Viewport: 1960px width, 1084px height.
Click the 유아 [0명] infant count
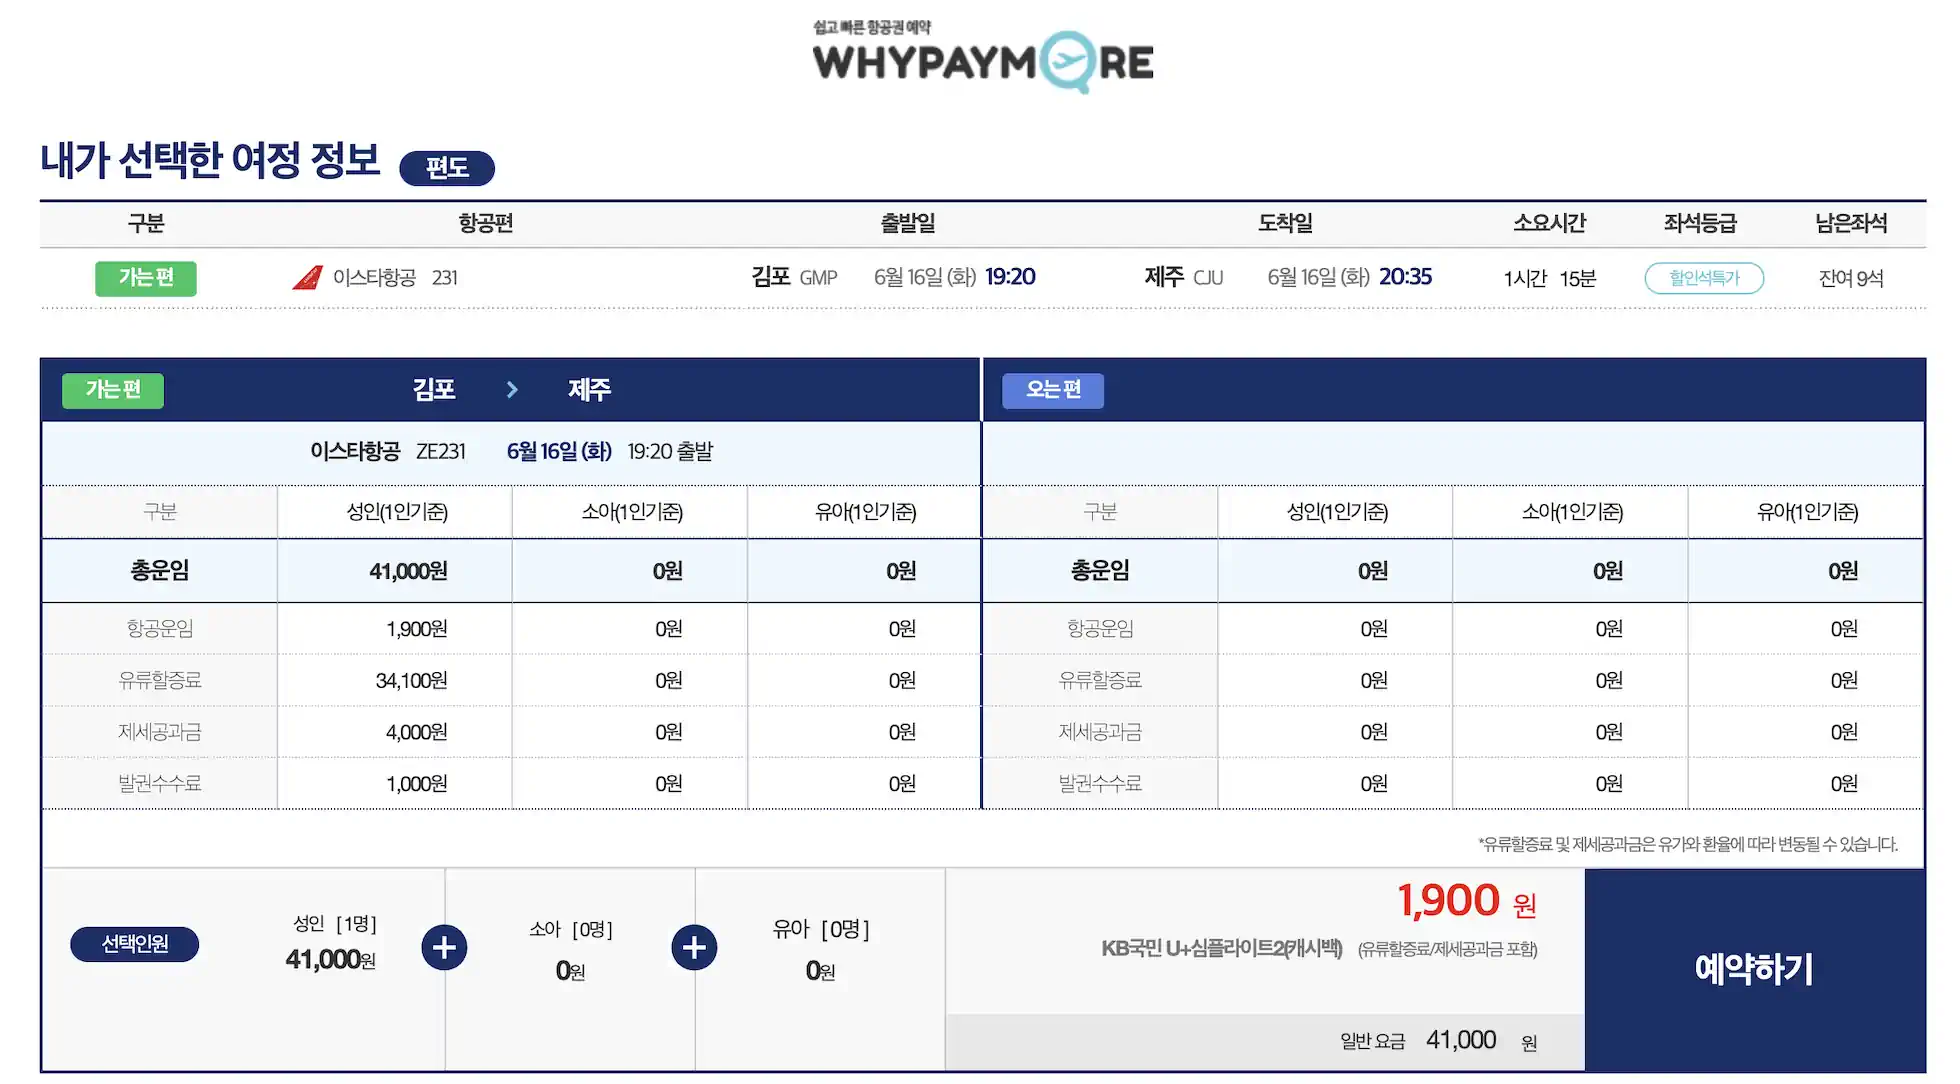tap(821, 930)
